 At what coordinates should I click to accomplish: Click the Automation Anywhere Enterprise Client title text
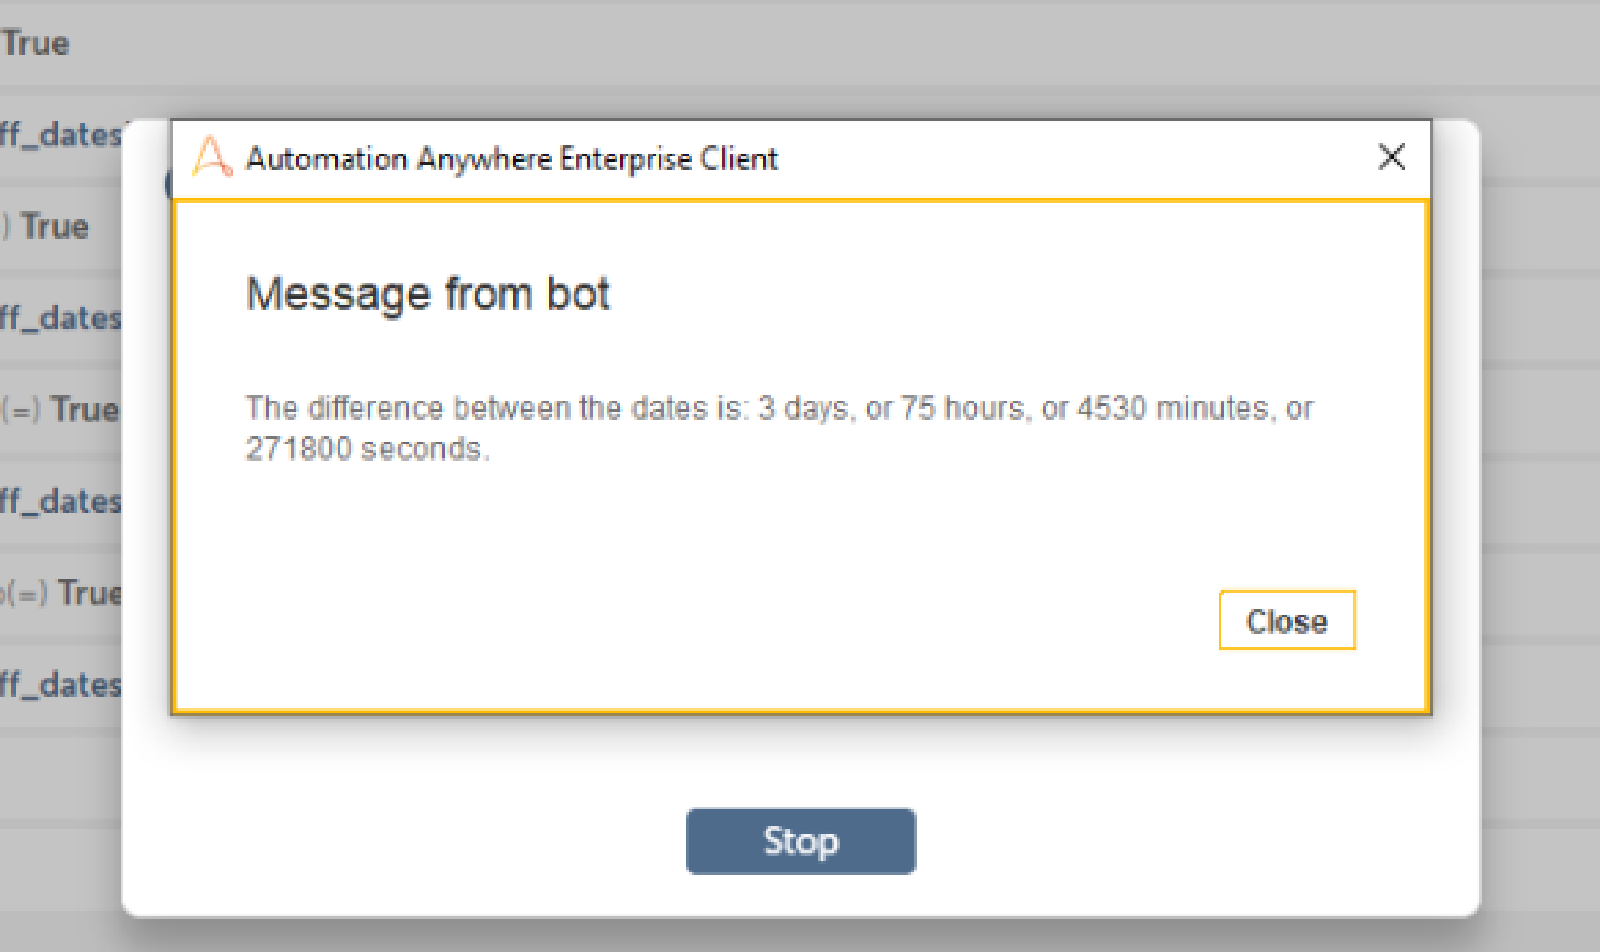coord(511,159)
